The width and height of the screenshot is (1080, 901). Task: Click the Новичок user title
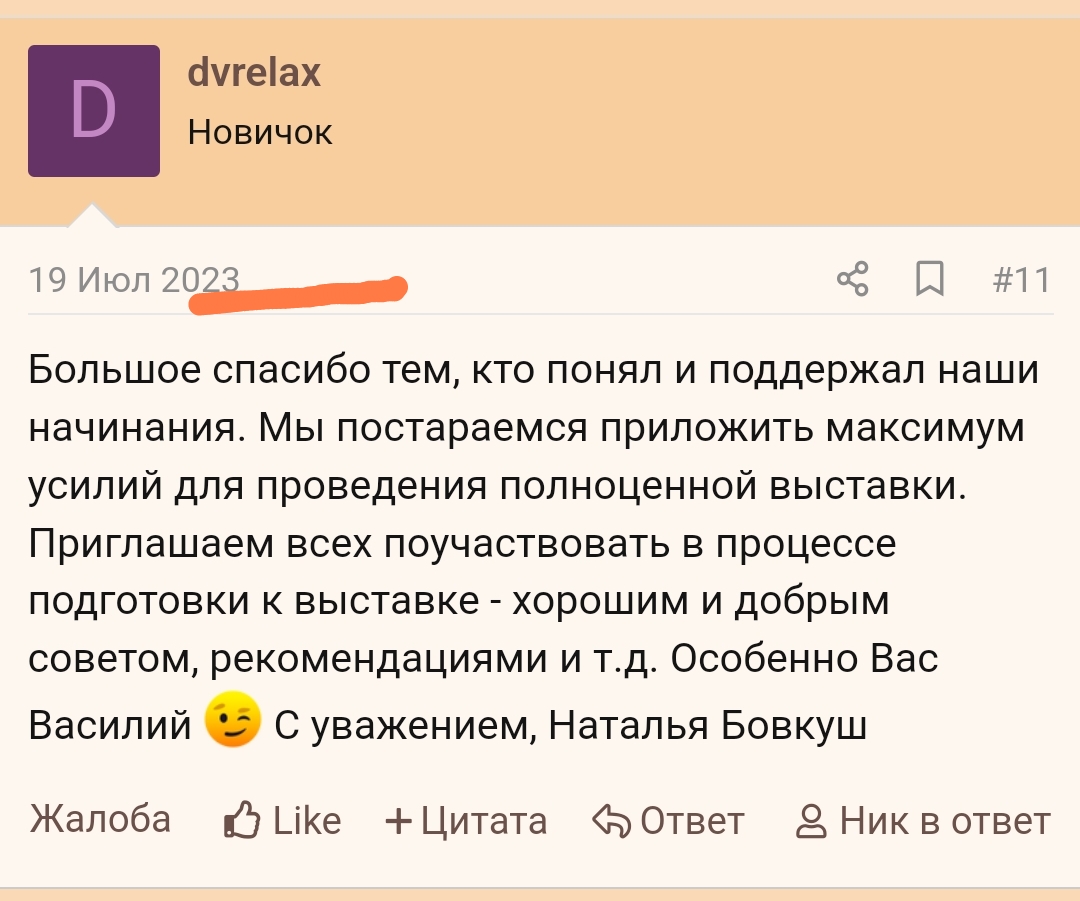[x=260, y=131]
